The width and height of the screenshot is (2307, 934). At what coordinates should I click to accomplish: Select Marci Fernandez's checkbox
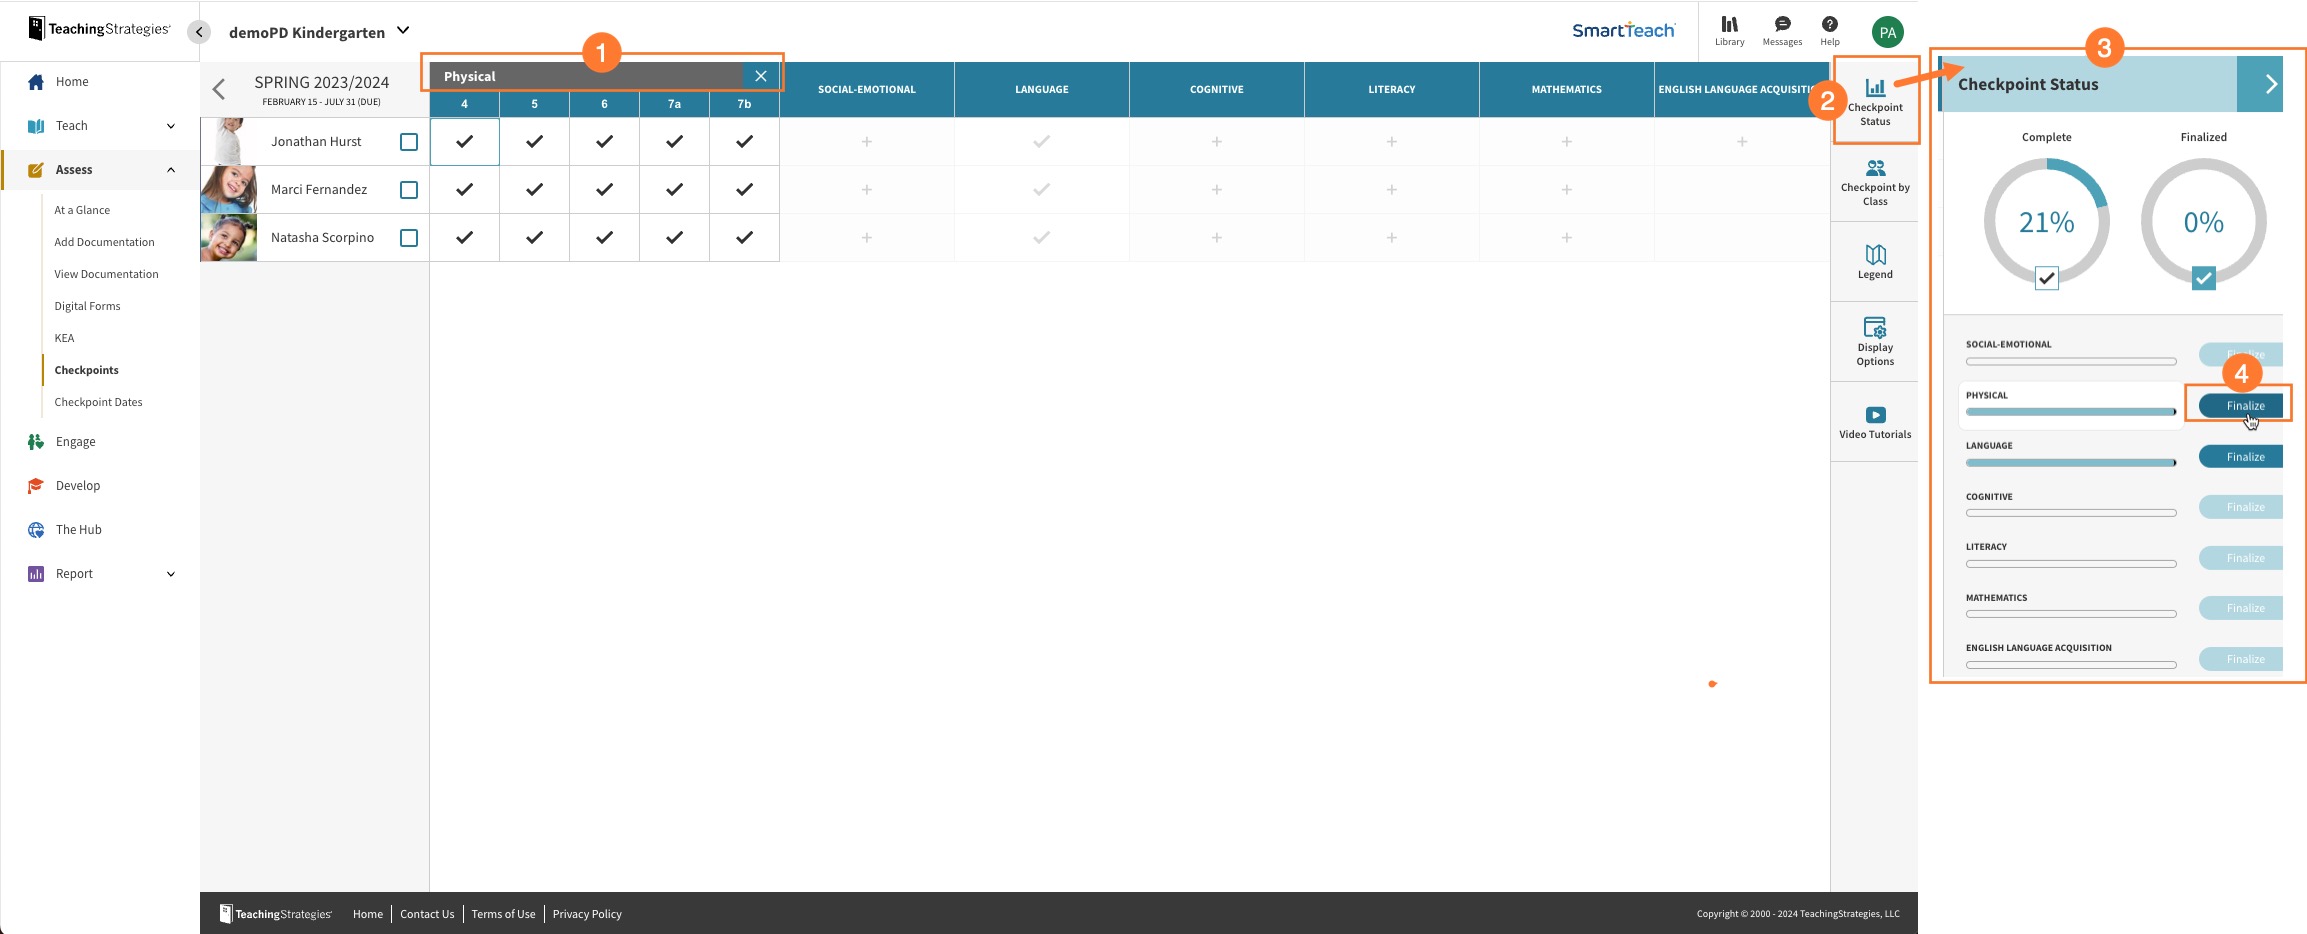click(408, 189)
